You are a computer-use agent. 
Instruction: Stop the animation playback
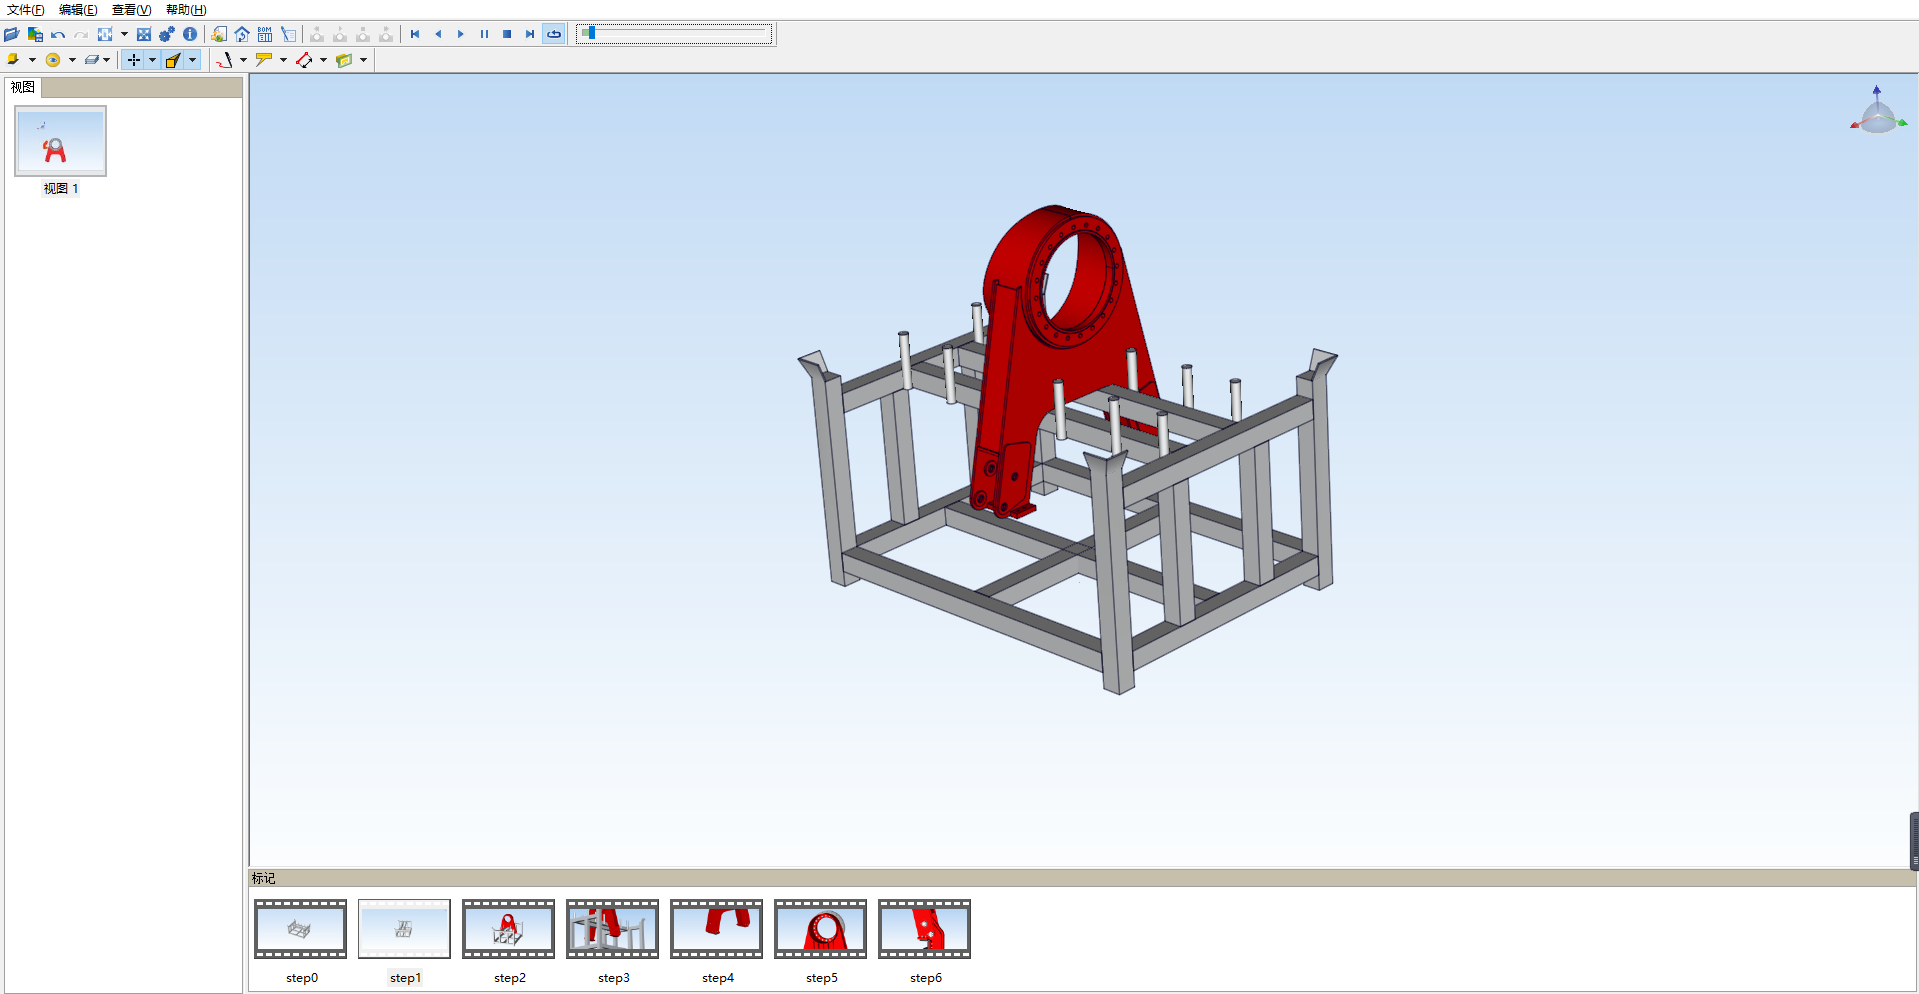click(x=507, y=34)
